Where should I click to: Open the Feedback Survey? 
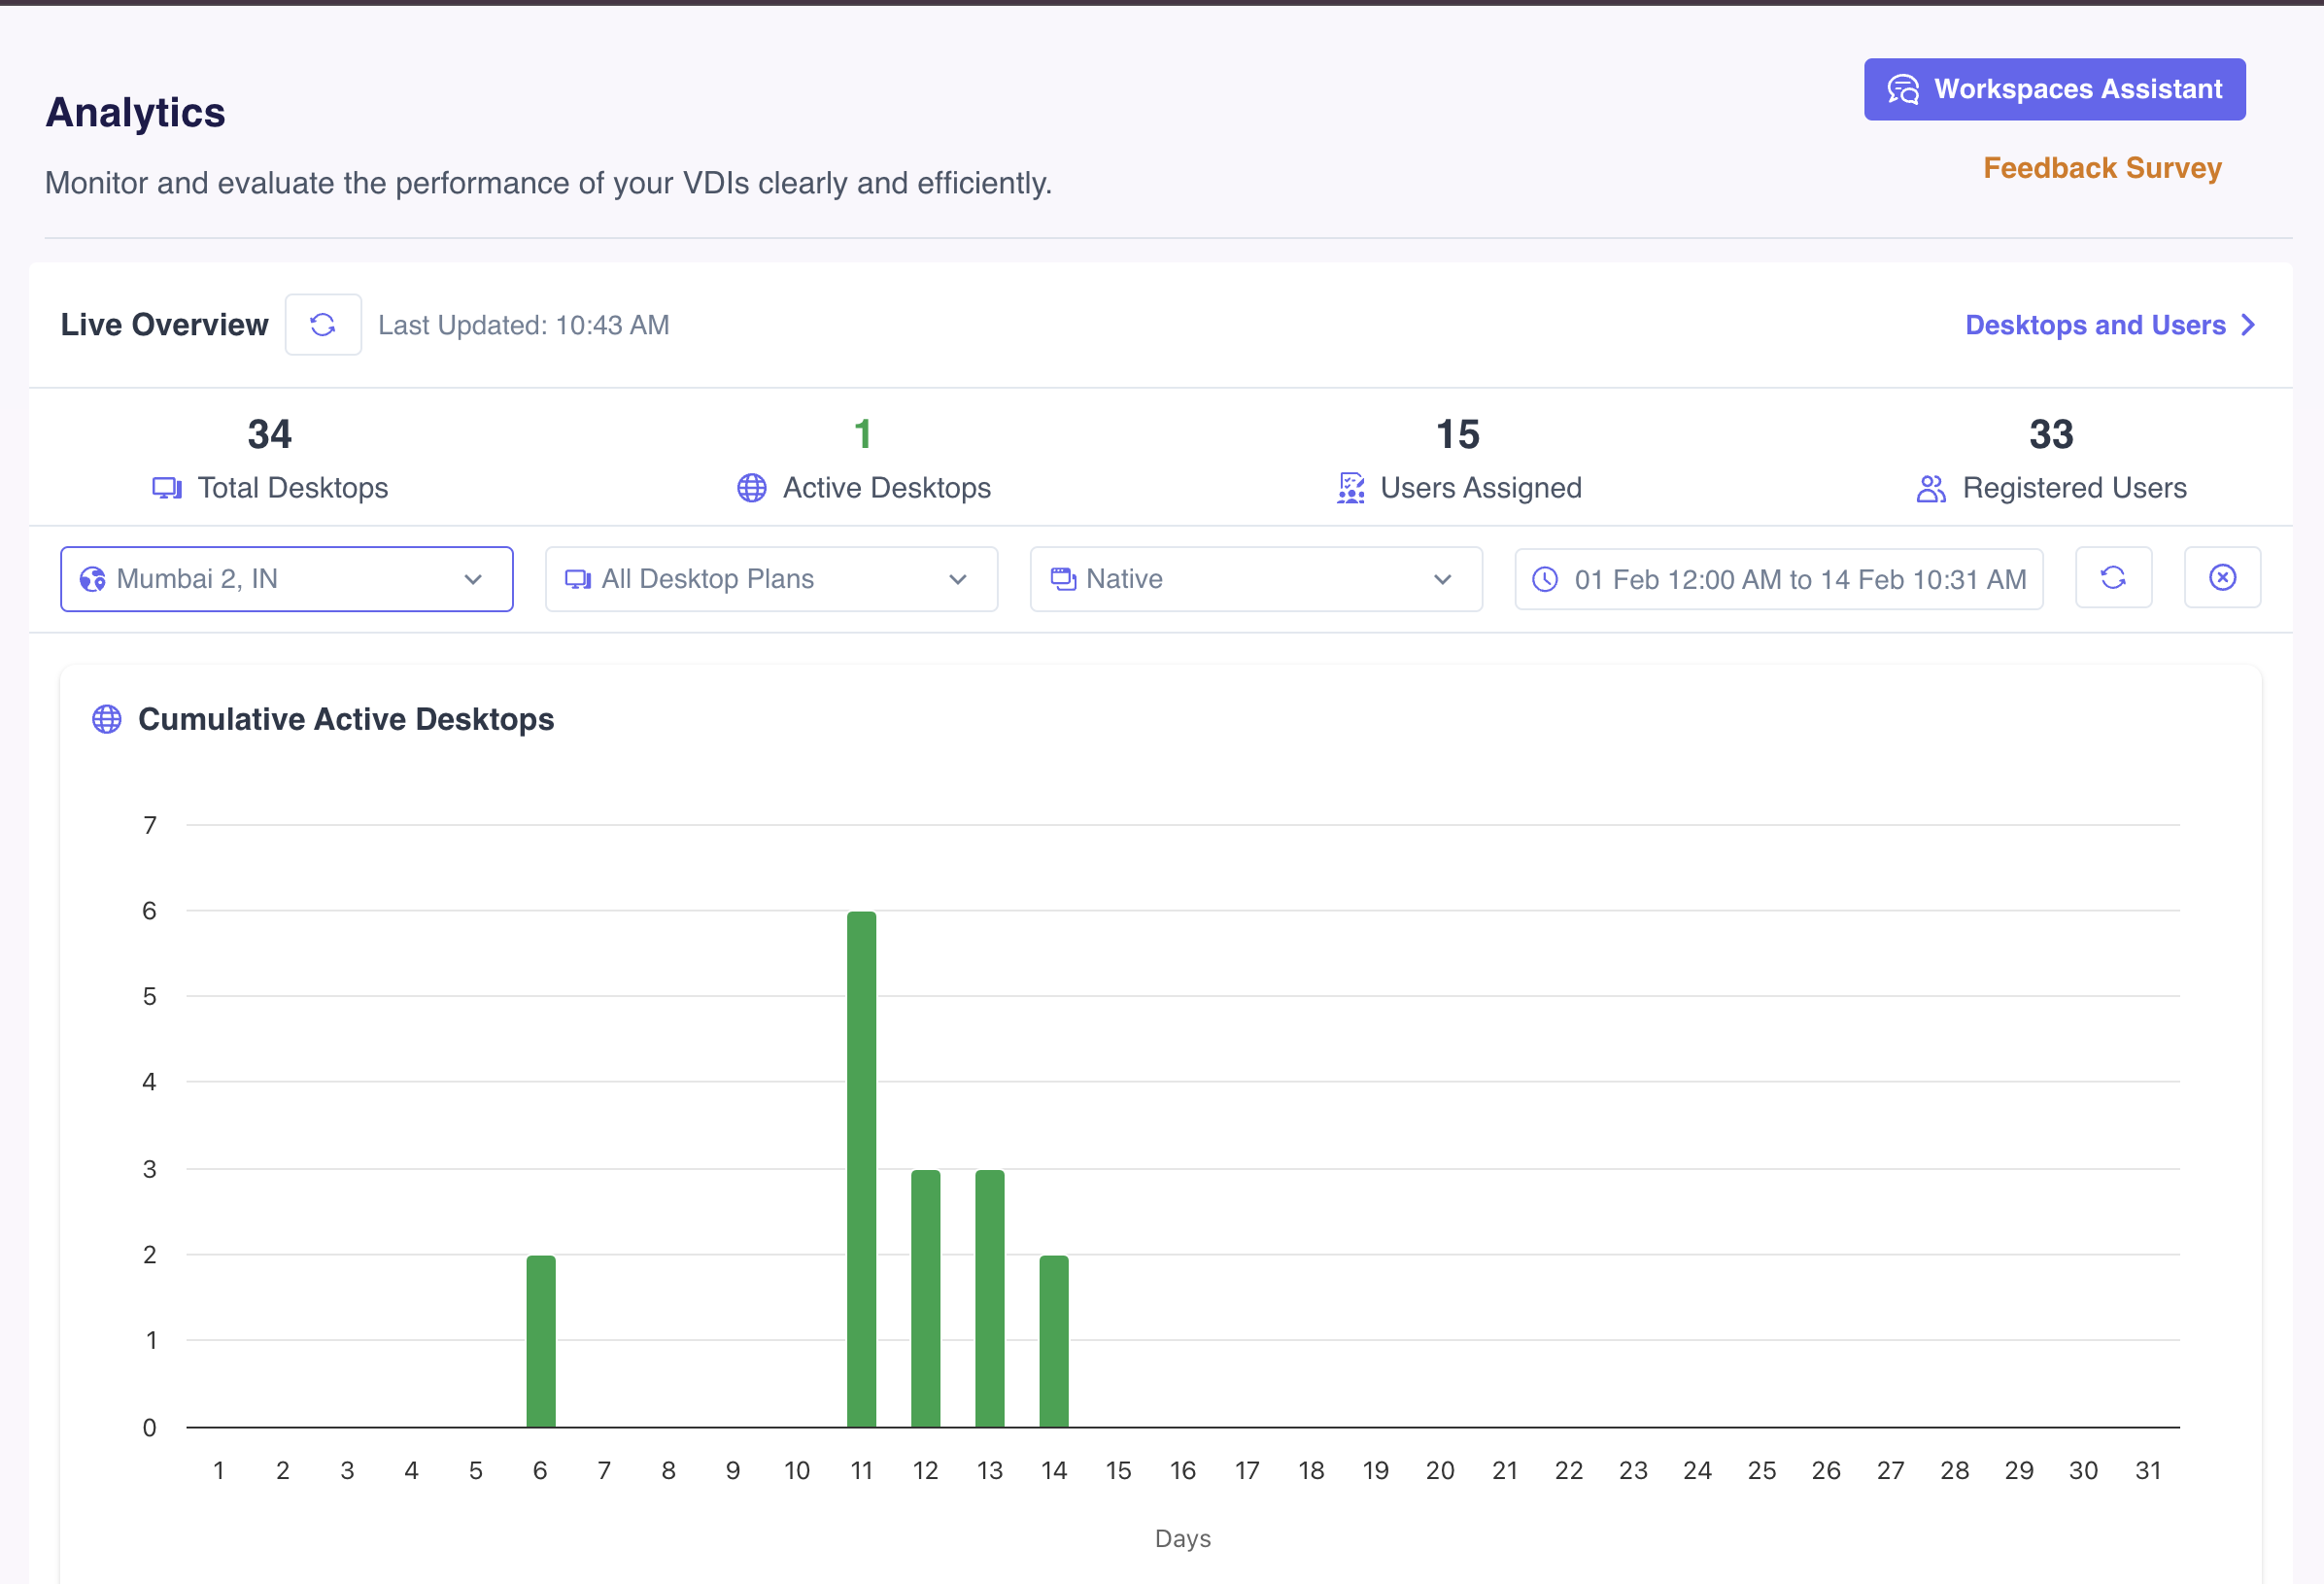click(2102, 168)
